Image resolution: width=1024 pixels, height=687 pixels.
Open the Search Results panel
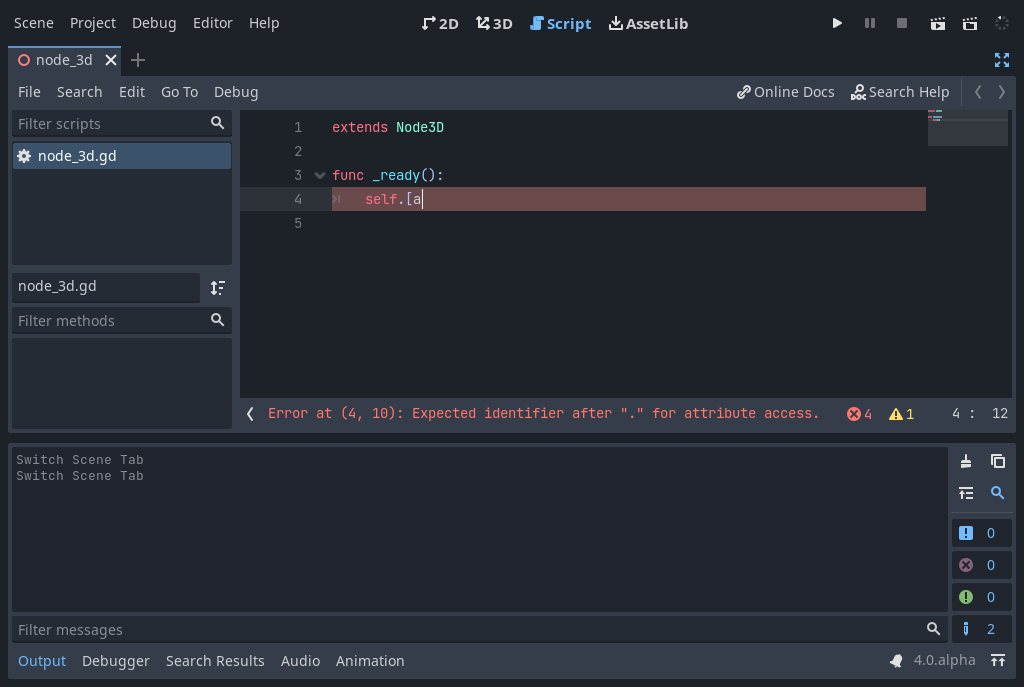(x=215, y=661)
